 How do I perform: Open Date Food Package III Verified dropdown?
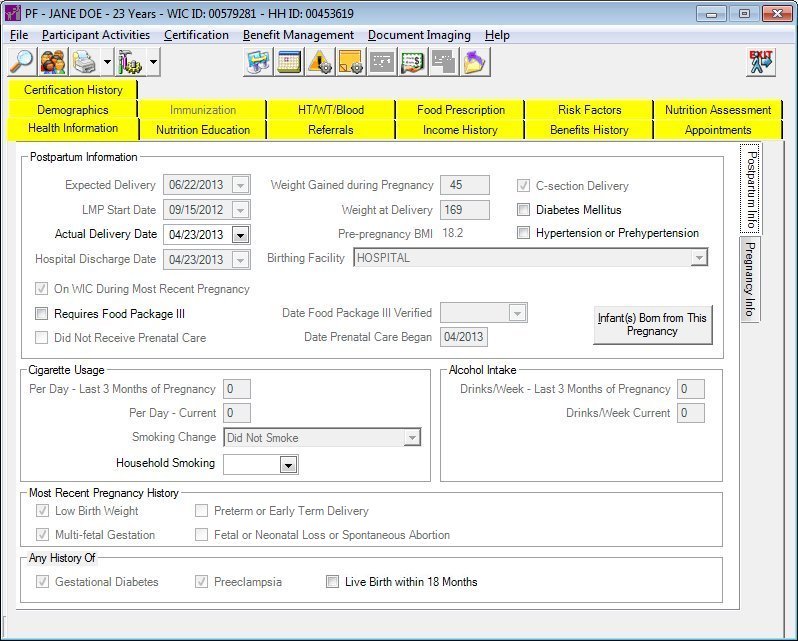[517, 313]
